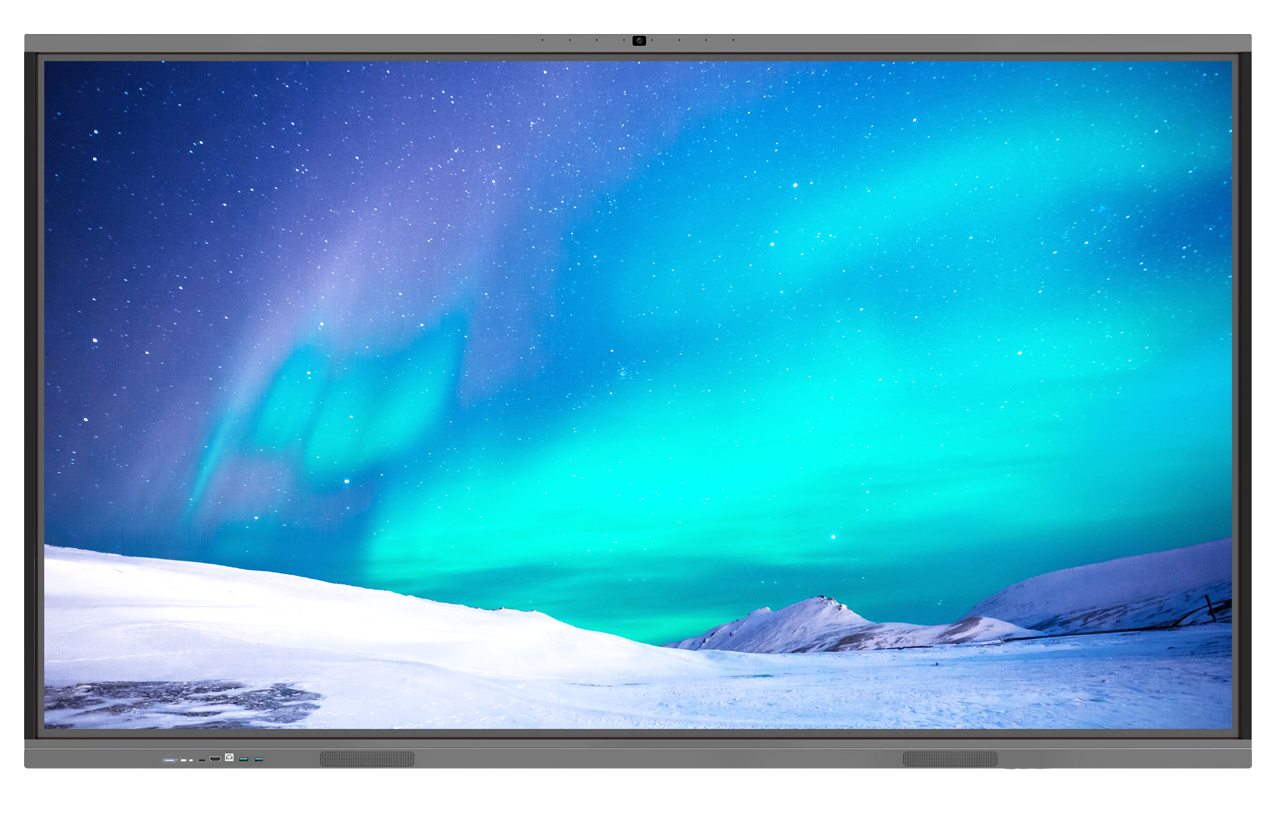The height and width of the screenshot is (833, 1280).
Task: Click microphone hole immediately left of camera
Action: pos(624,41)
